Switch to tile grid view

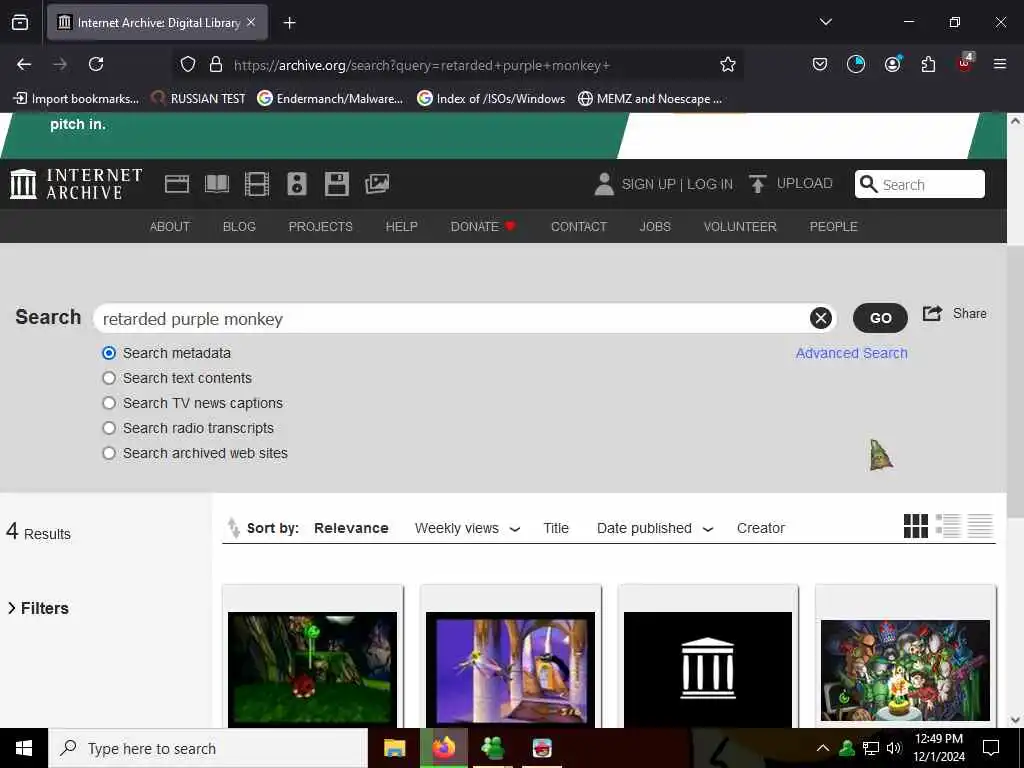[916, 526]
